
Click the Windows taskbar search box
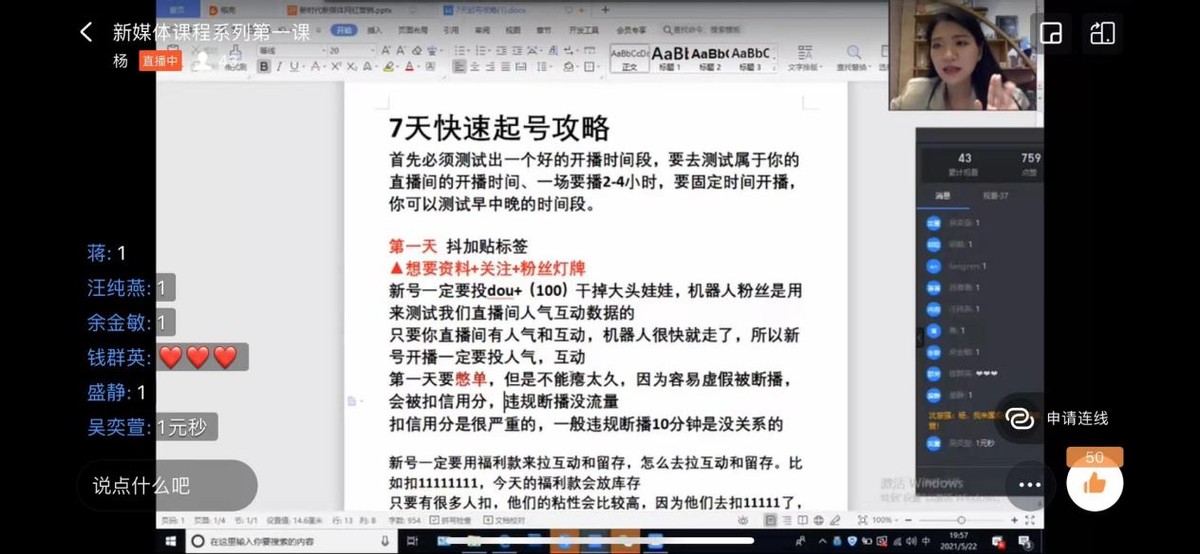click(292, 541)
